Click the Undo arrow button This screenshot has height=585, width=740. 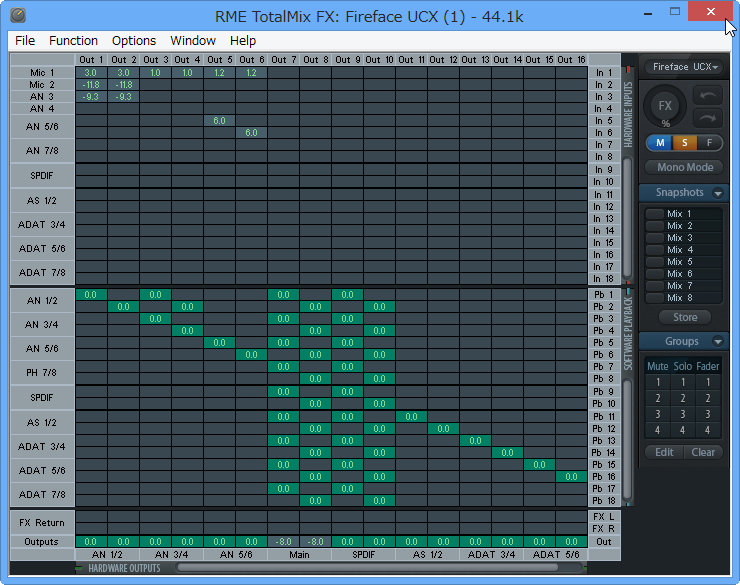click(x=708, y=96)
